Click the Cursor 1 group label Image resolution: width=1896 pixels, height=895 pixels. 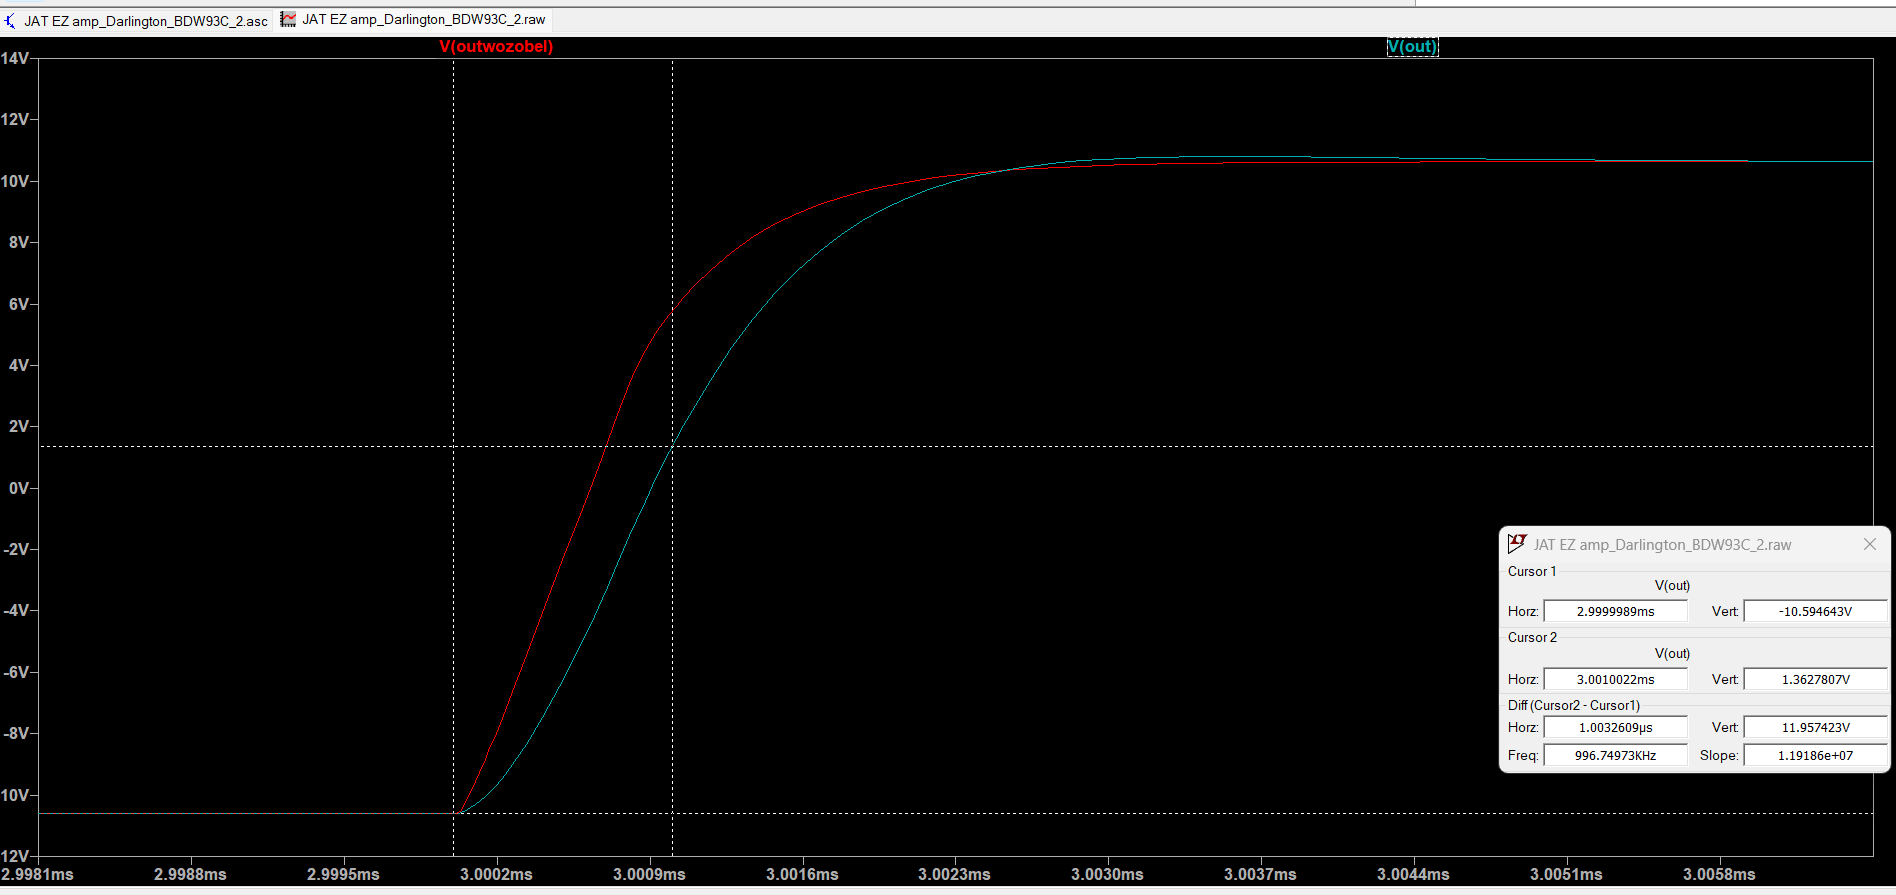pos(1532,571)
